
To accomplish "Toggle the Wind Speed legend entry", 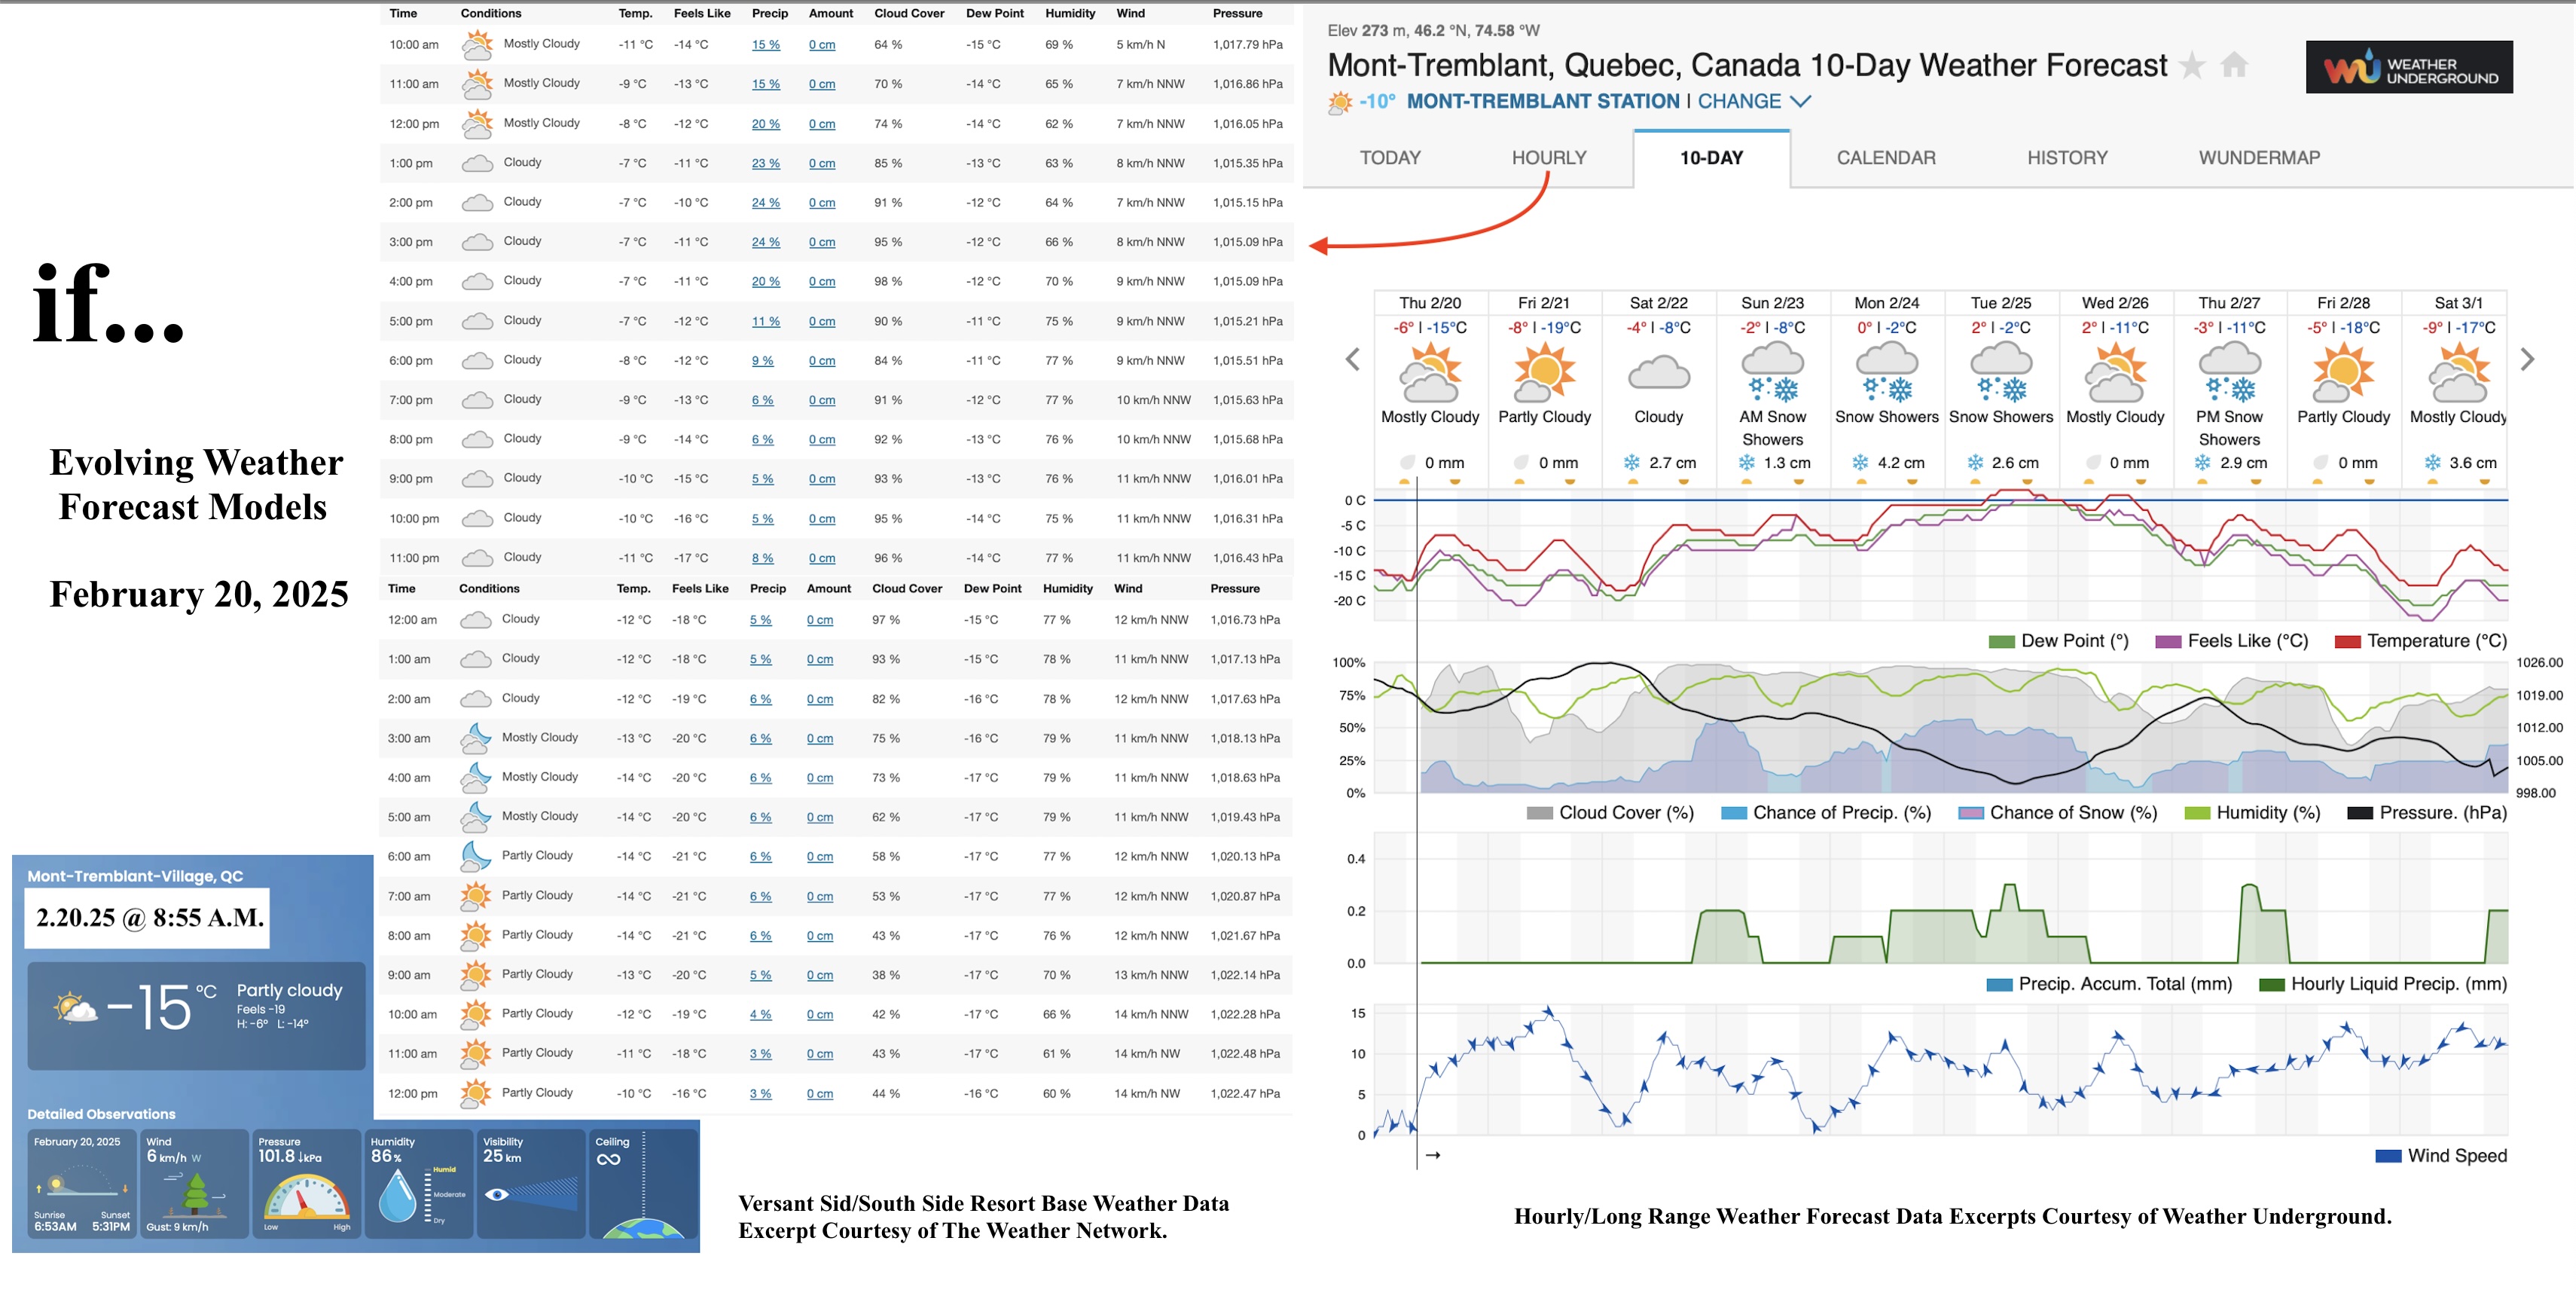I will click(2441, 1156).
